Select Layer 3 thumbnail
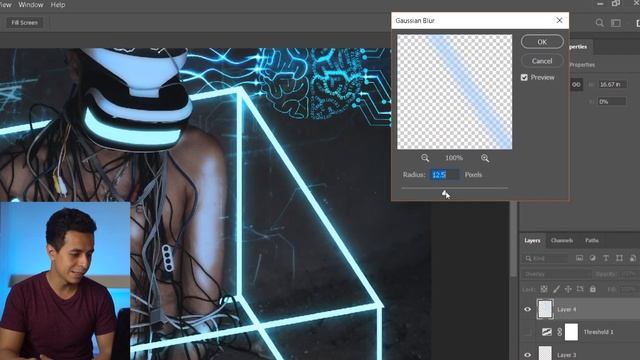 click(545, 353)
